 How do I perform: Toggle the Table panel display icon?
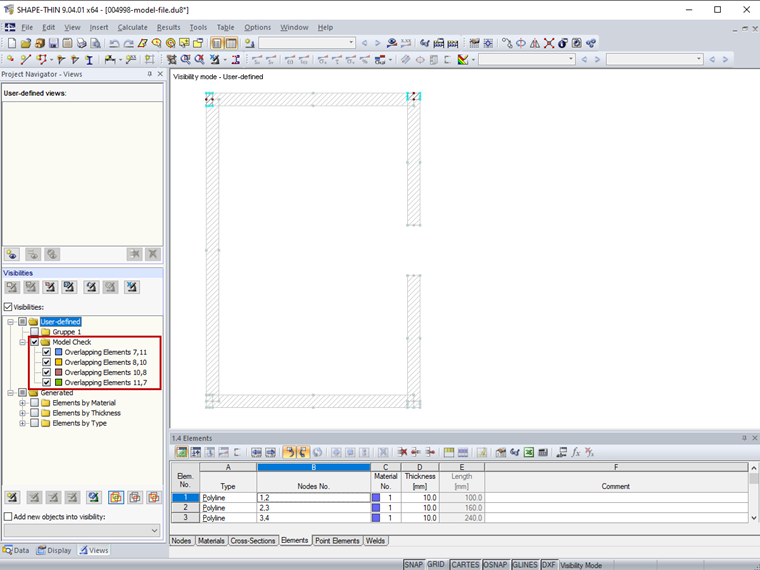231,43
